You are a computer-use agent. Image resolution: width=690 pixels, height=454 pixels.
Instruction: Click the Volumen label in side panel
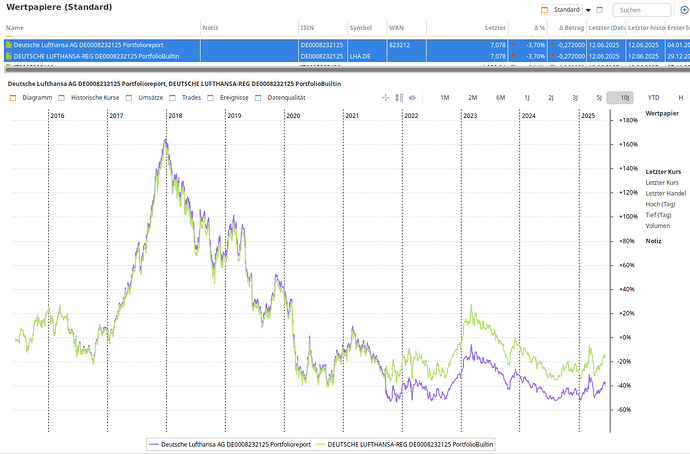pos(658,226)
